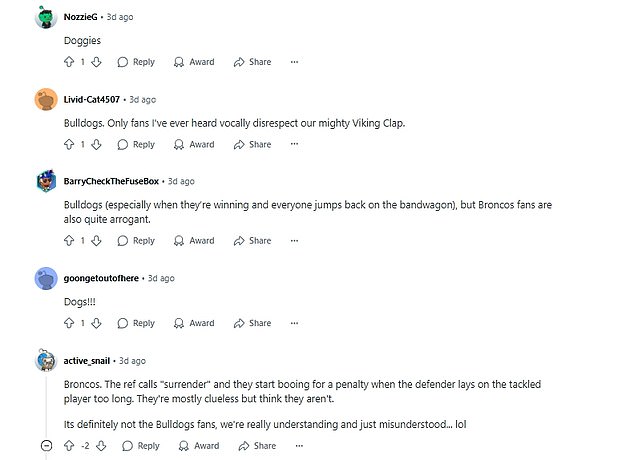The width and height of the screenshot is (634, 460).
Task: Click NozzieG's avatar icon
Action: click(x=46, y=18)
